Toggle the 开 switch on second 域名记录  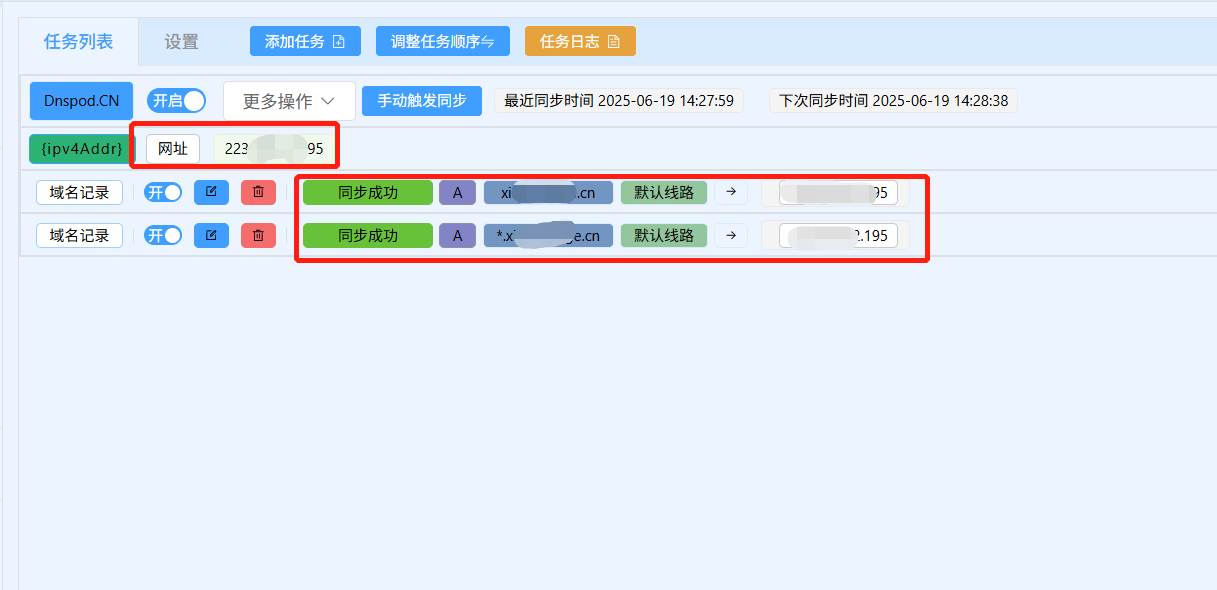(x=162, y=235)
